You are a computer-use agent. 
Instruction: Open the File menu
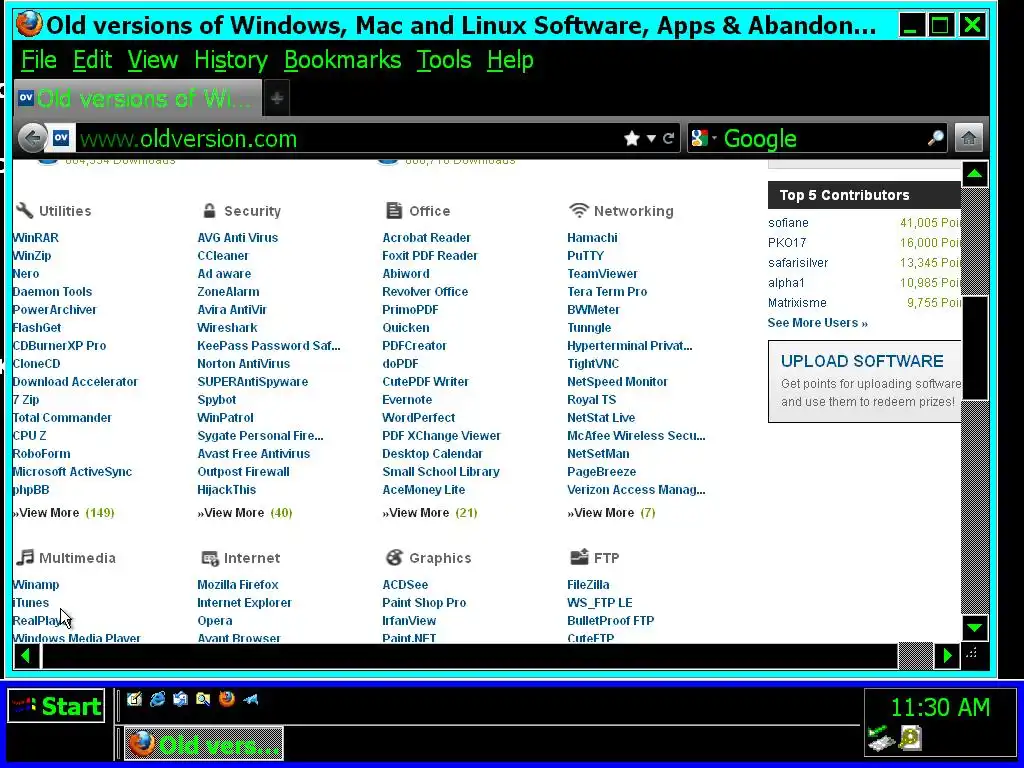(x=39, y=60)
